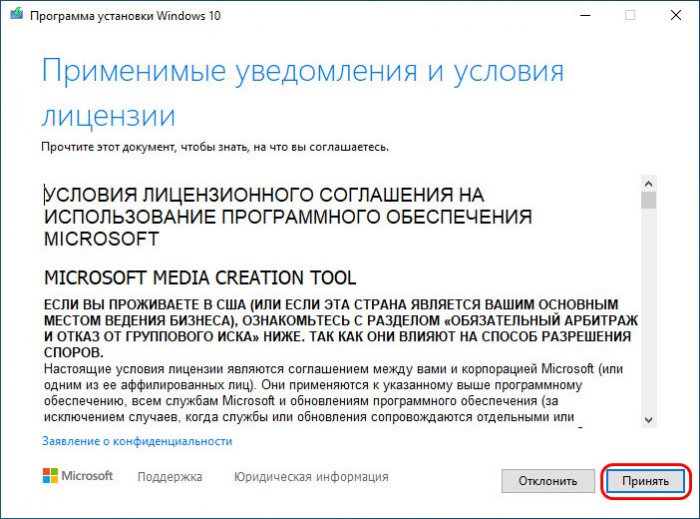
Task: Open the Поддержка link
Action: pos(170,477)
